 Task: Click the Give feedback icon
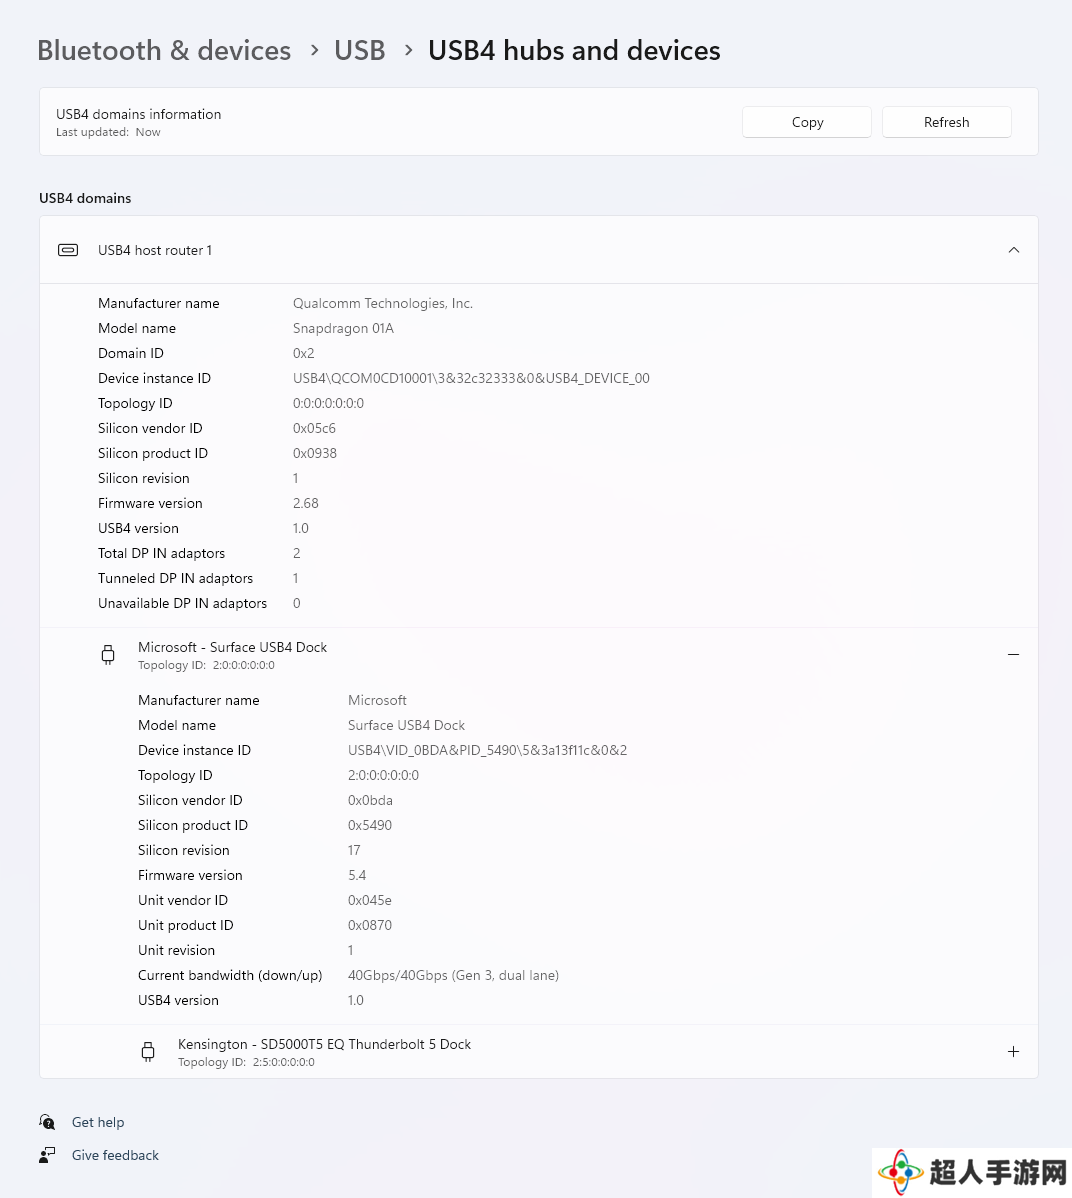[47, 1155]
